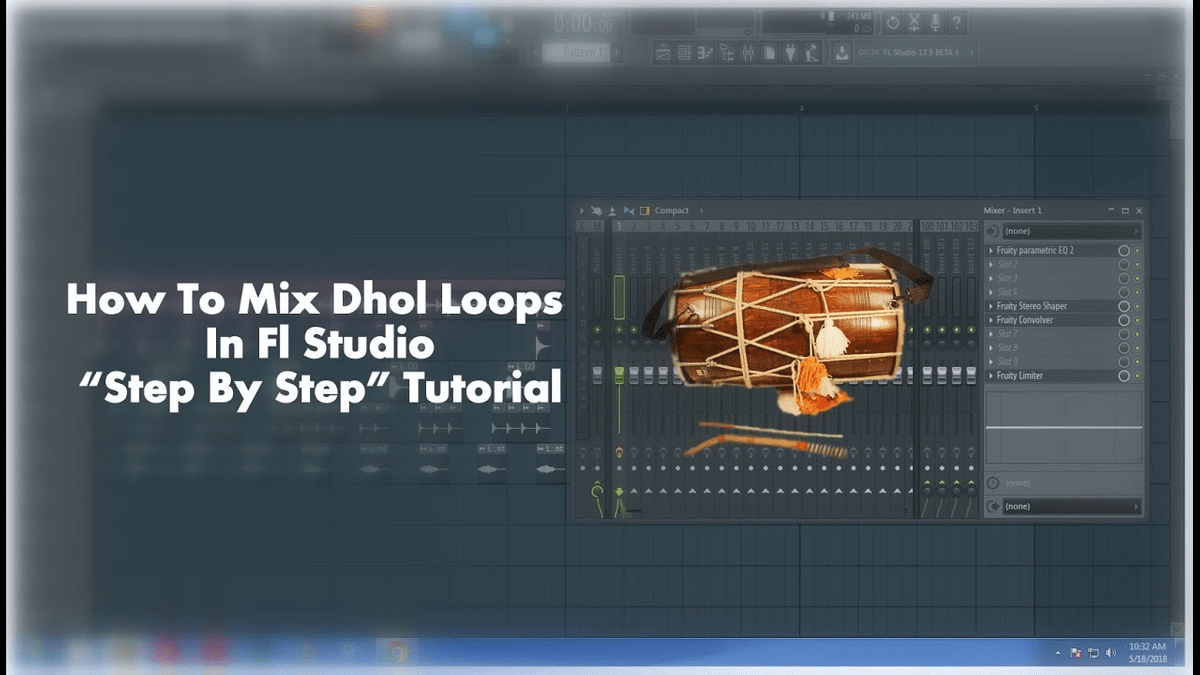Open the Mixer icon on the toolbar
The width and height of the screenshot is (1200, 675).
(x=749, y=53)
